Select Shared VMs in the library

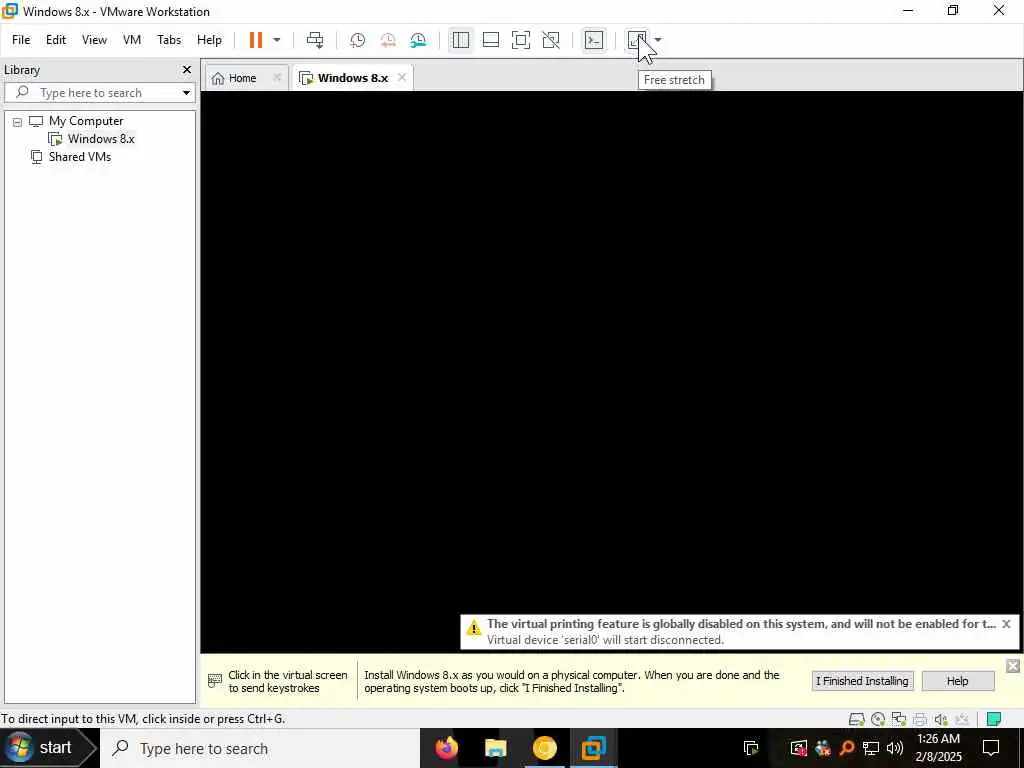79,157
